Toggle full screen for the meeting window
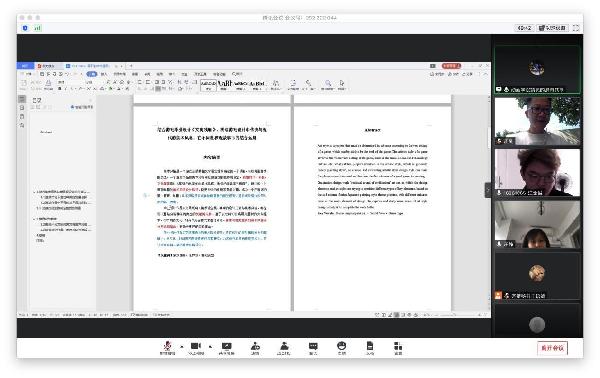The image size is (600, 378). click(576, 28)
